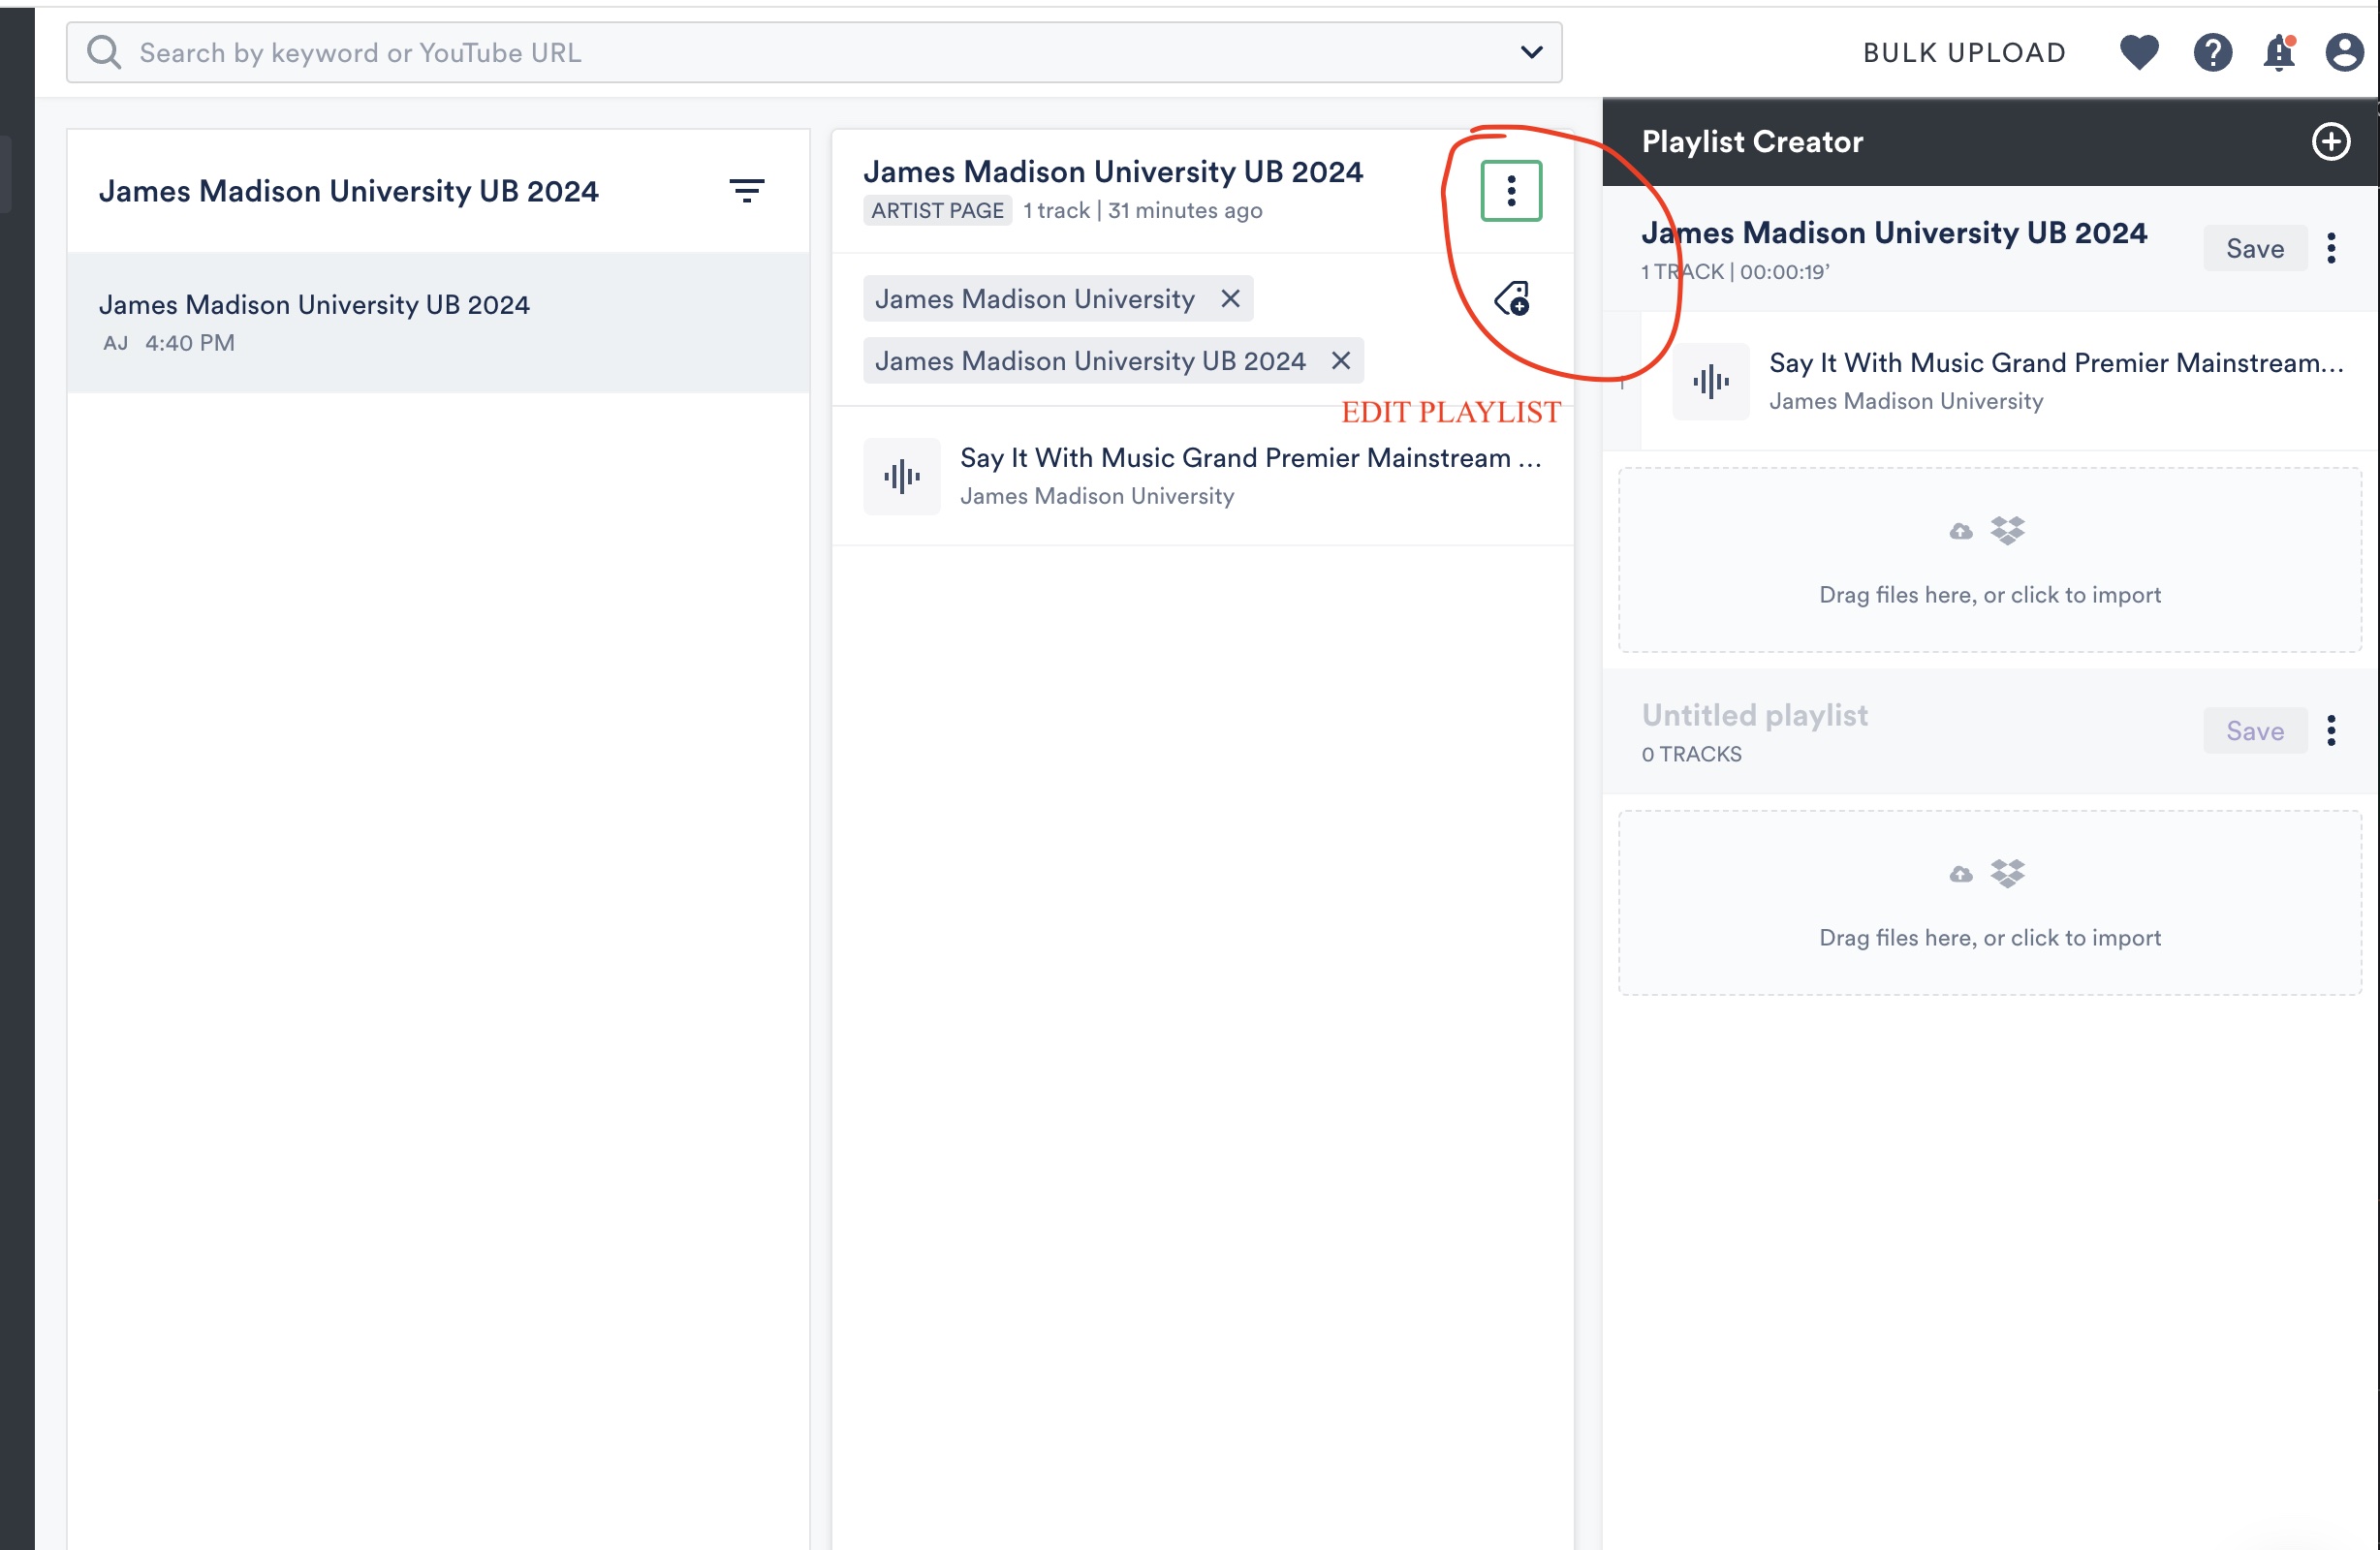Screen dimensions: 2380x1550
Task: Remove James Madison University UB 2024 tag
Action: click(1341, 361)
